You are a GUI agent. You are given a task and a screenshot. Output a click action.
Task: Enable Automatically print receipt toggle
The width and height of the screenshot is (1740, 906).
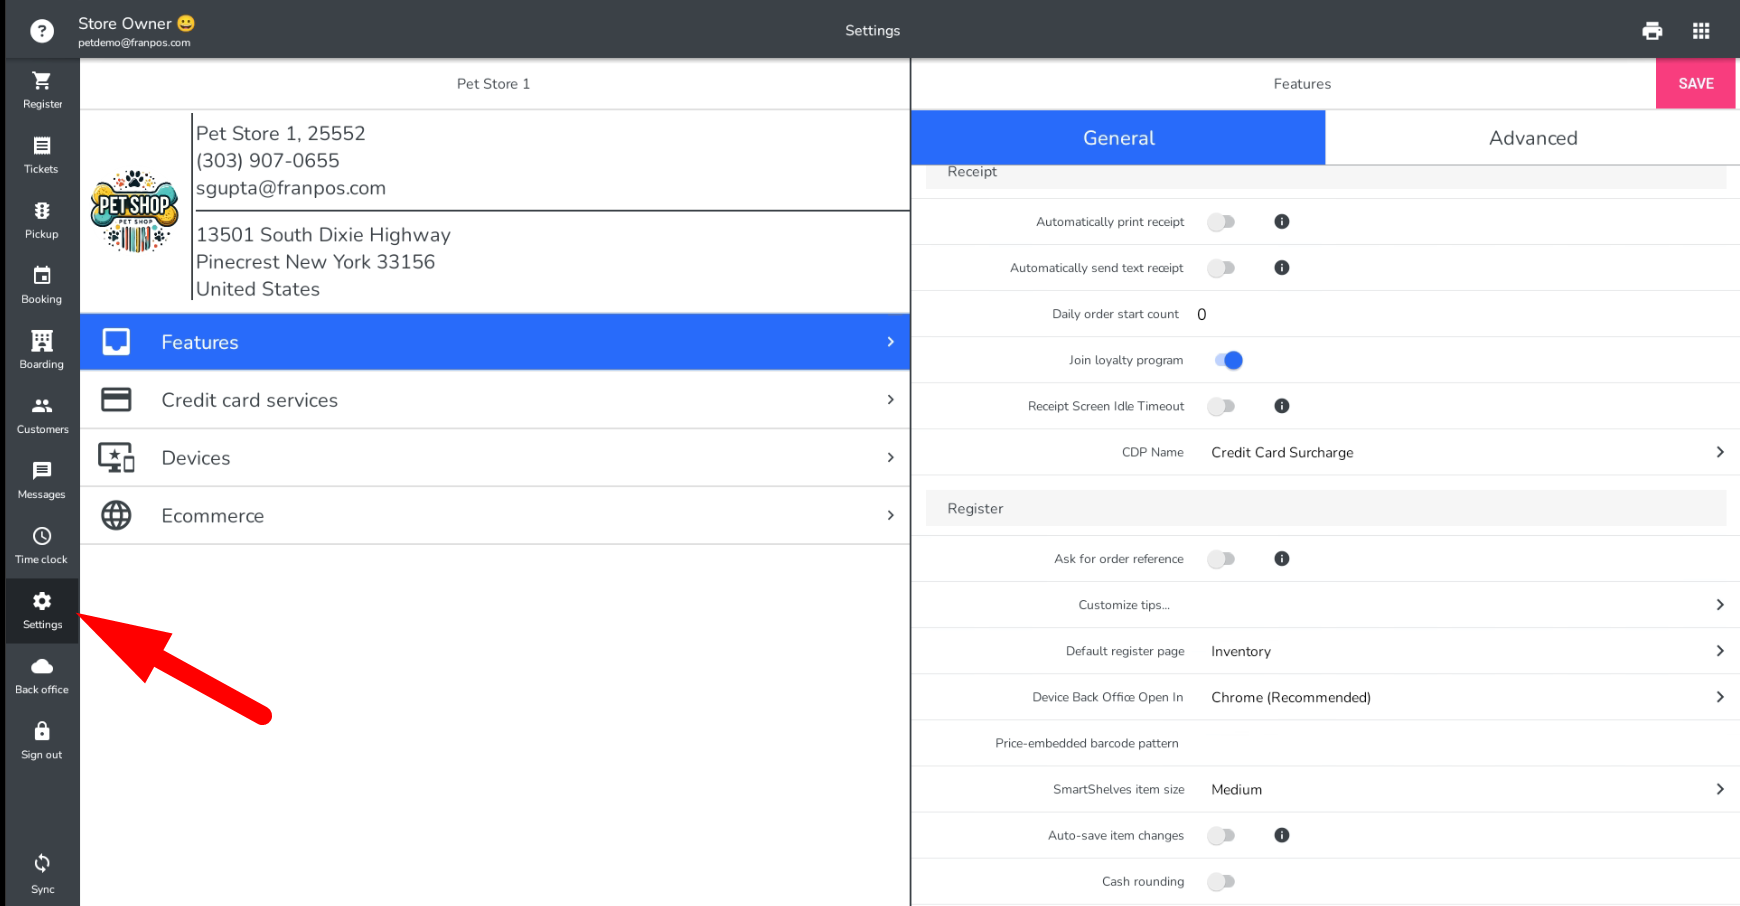click(x=1221, y=222)
